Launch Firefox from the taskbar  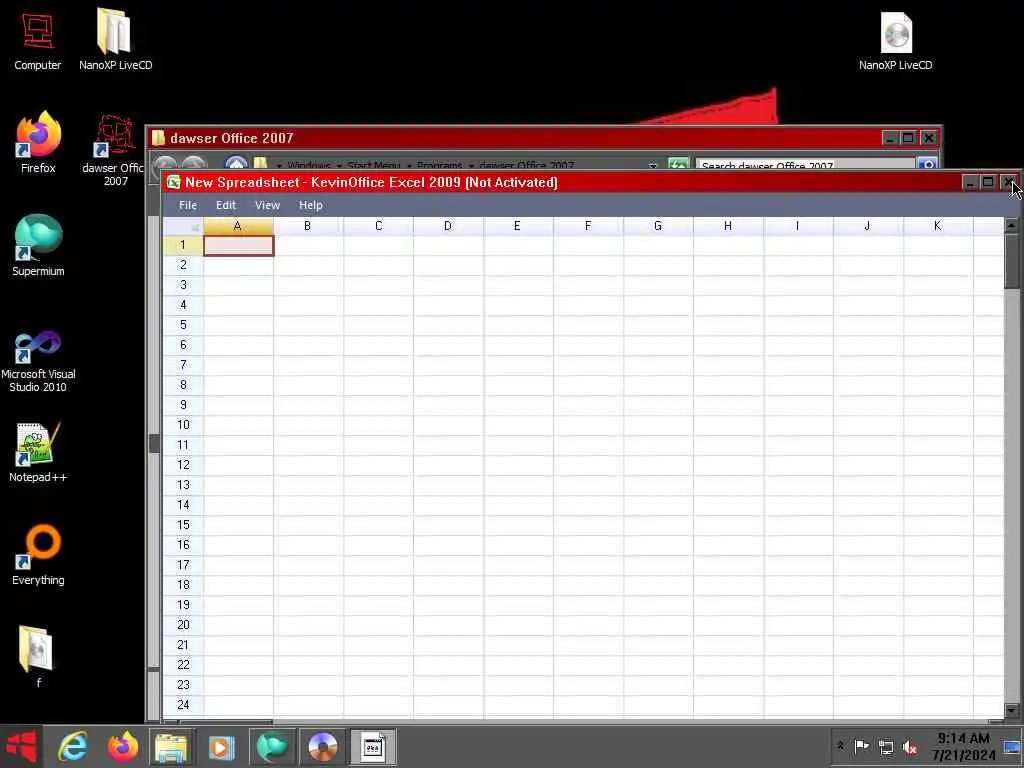coord(123,746)
